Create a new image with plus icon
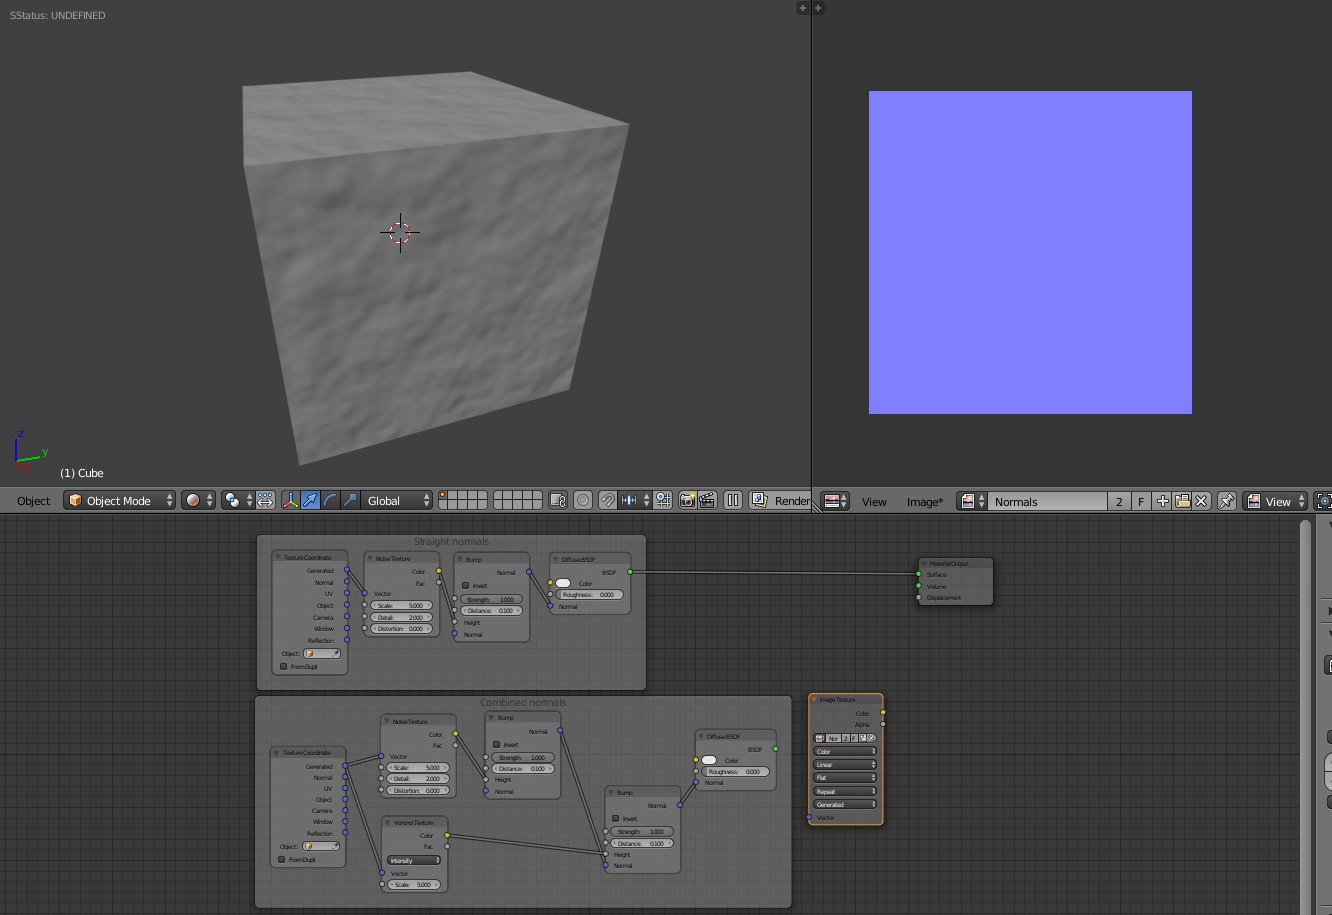The height and width of the screenshot is (915, 1332). point(1163,502)
